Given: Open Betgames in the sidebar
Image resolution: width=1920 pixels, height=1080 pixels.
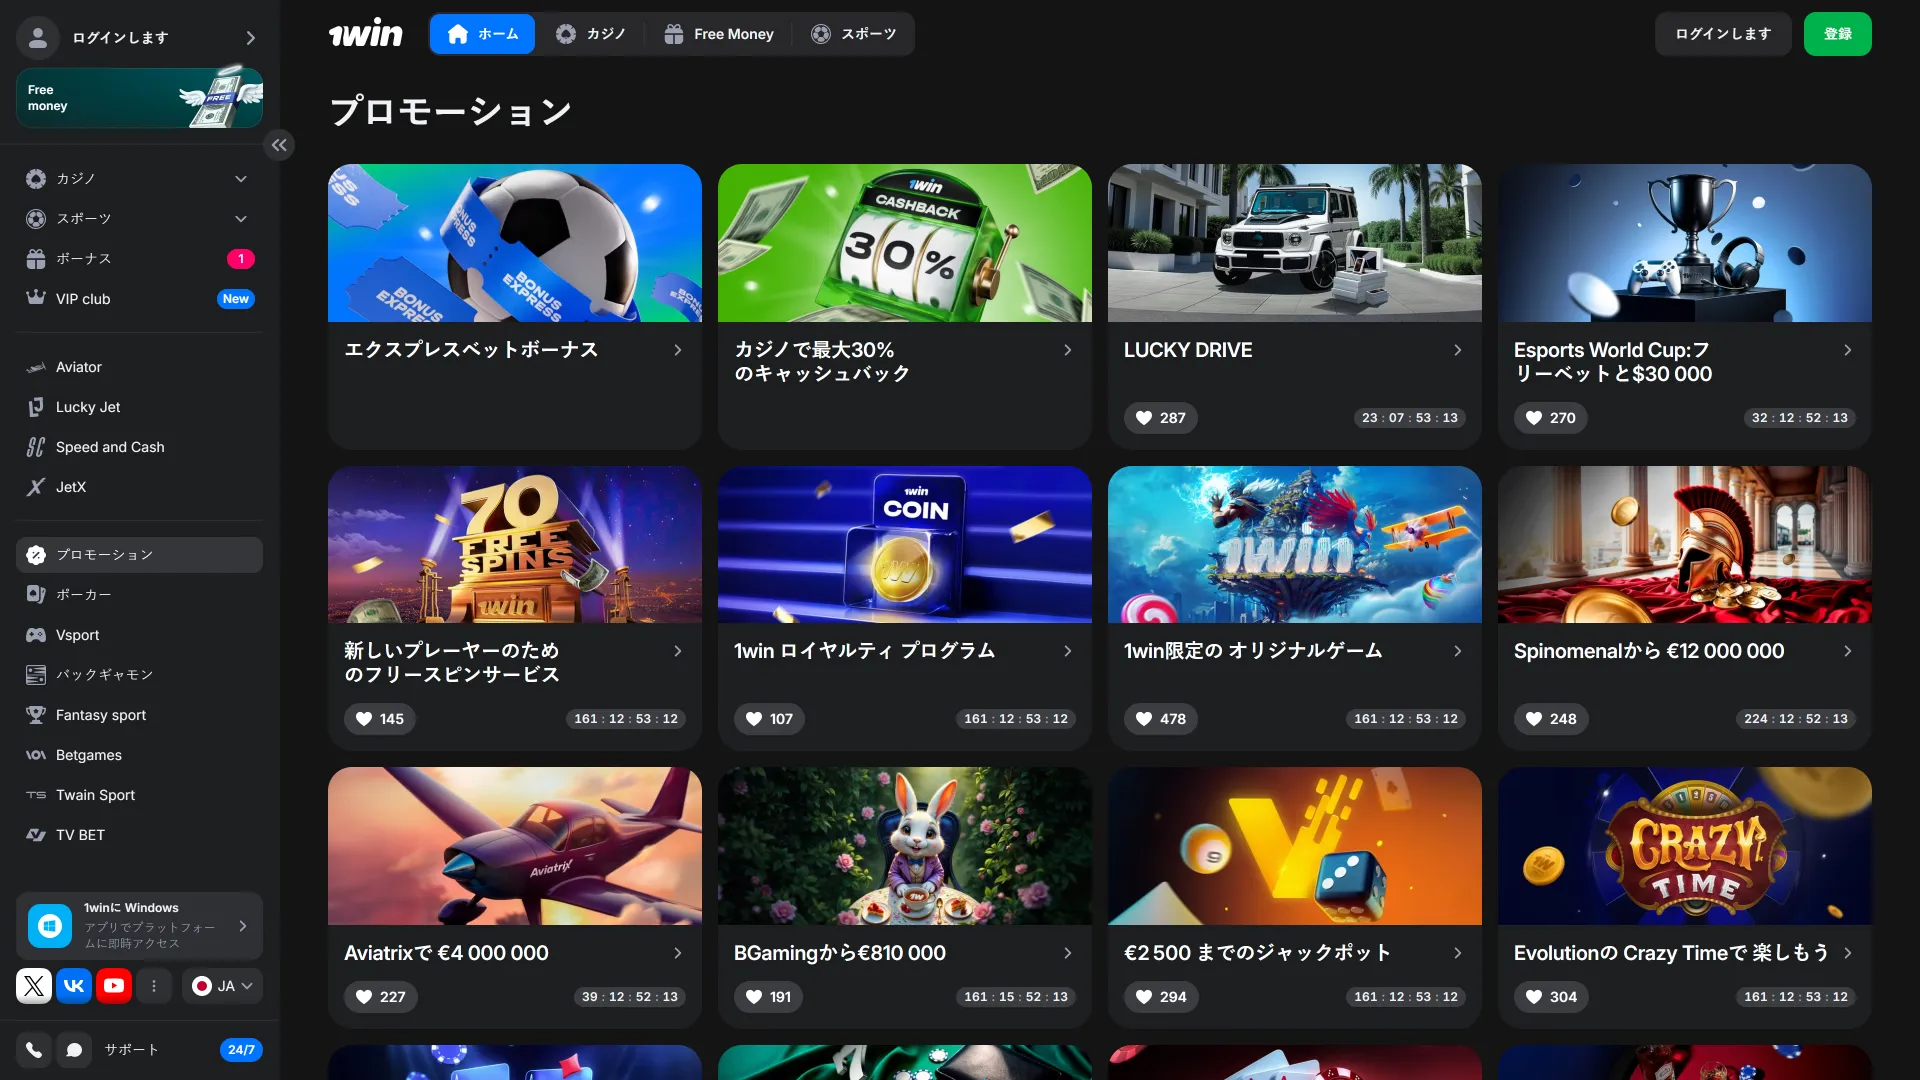Looking at the screenshot, I should click(139, 755).
